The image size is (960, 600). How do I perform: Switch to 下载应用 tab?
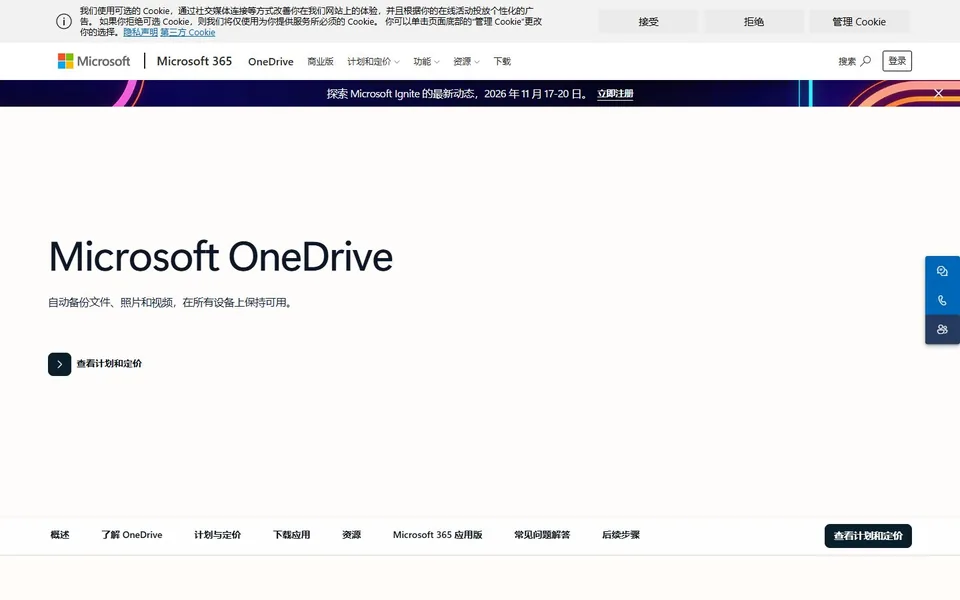[x=291, y=534]
